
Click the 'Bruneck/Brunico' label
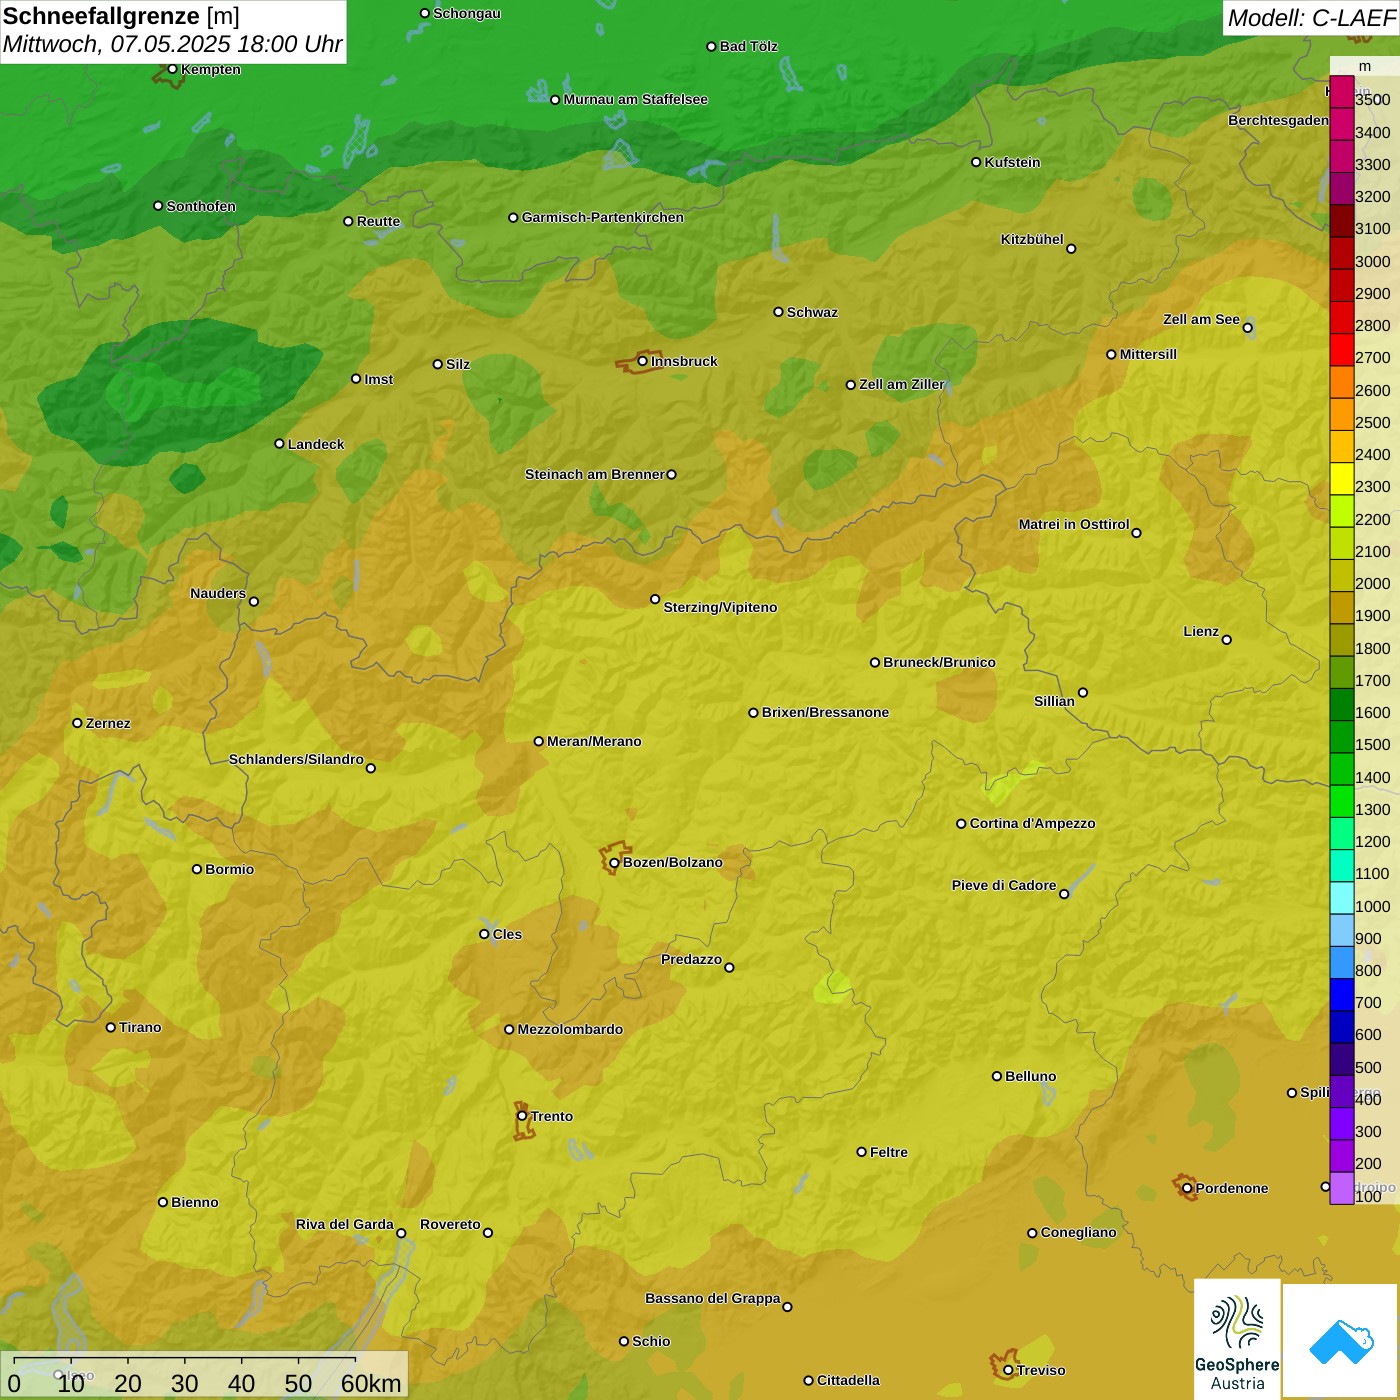coord(940,662)
